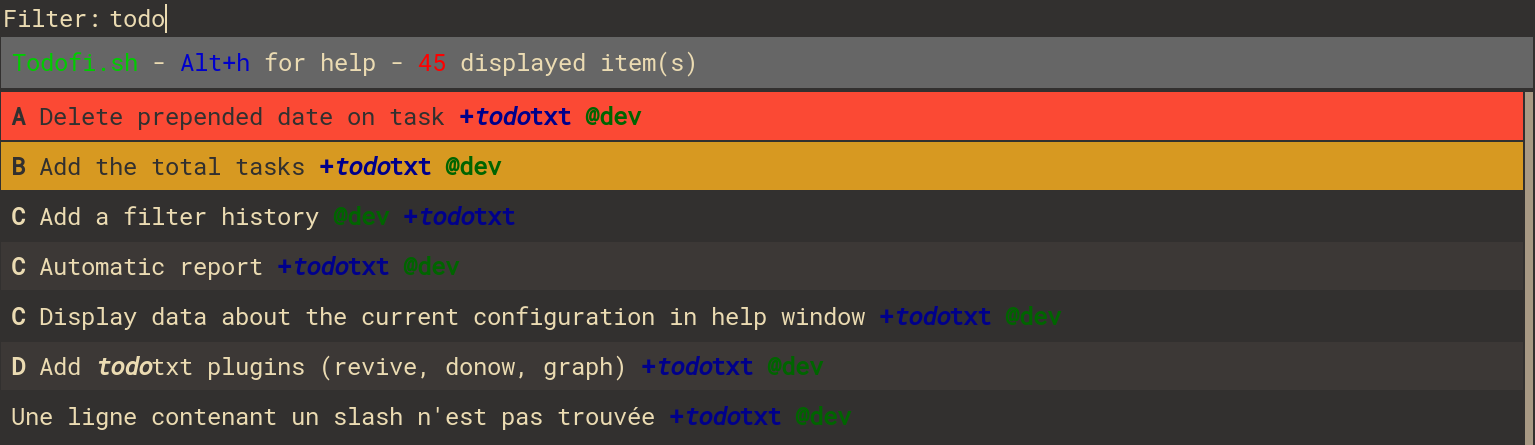
Task: Click the +todotxt project tag on the orange row
Action: coord(375,167)
